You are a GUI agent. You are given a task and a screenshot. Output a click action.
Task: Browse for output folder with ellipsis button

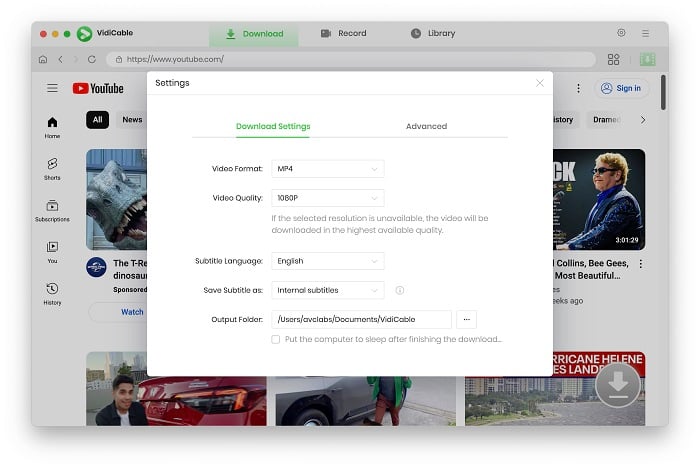click(x=467, y=319)
